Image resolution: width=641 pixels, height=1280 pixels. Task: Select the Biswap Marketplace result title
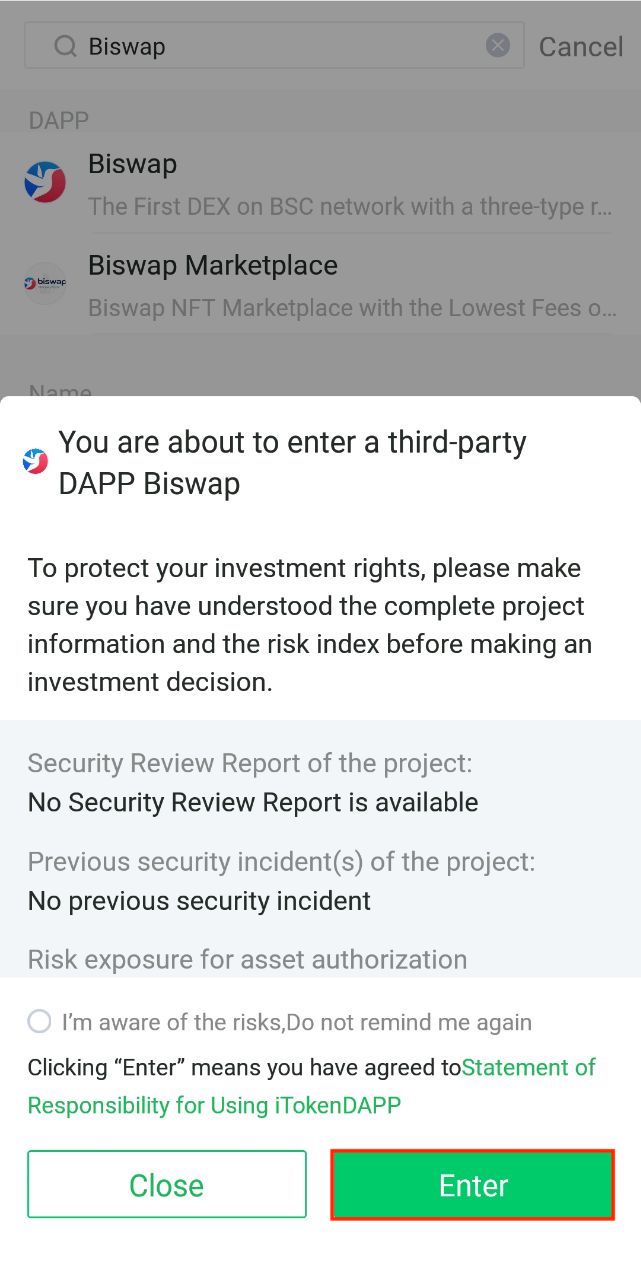[212, 265]
